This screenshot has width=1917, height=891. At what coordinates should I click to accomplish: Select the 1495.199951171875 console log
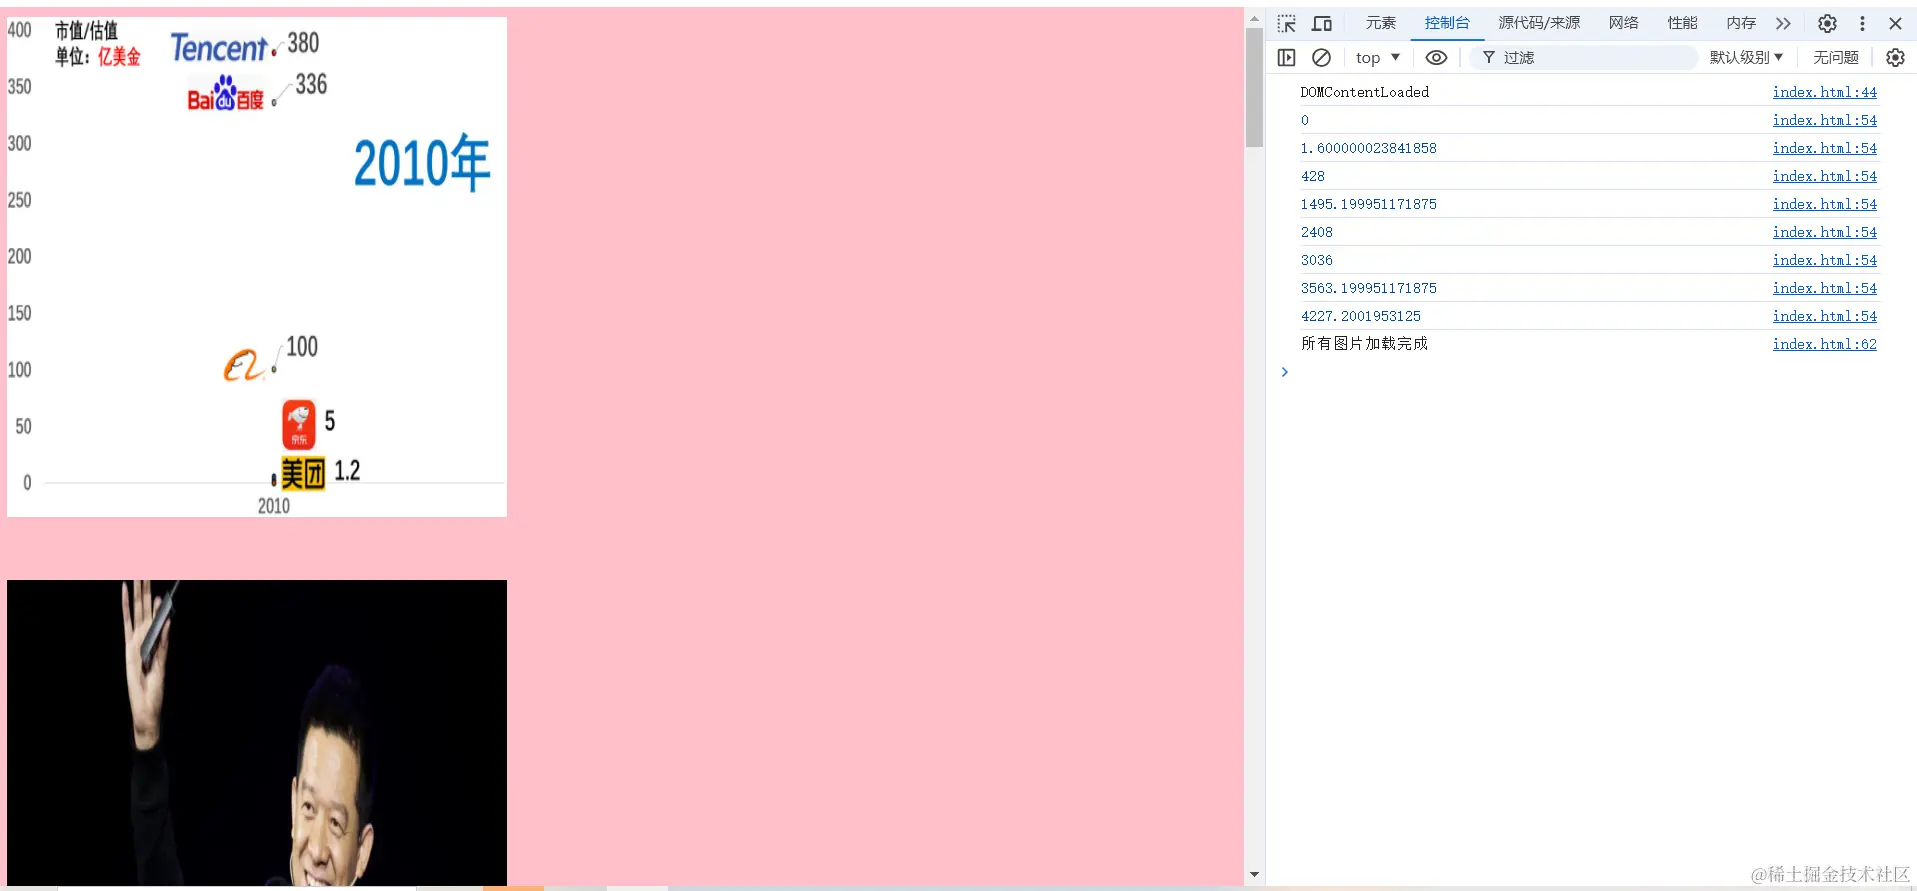tap(1368, 204)
